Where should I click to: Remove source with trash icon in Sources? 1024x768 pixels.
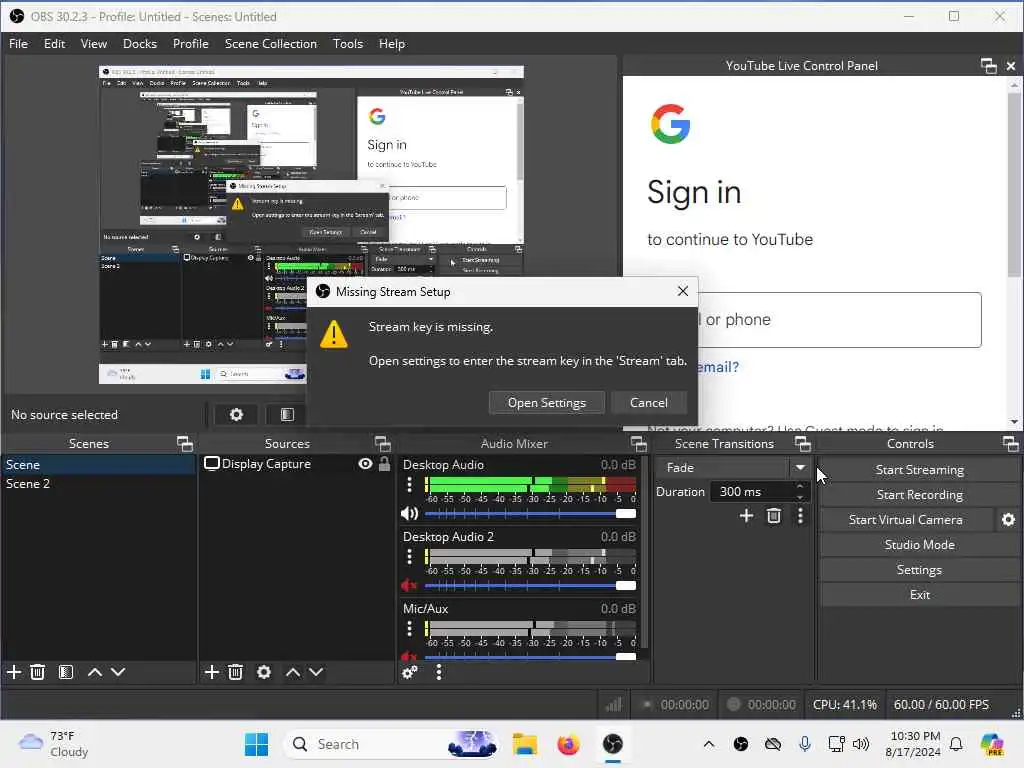(x=236, y=672)
